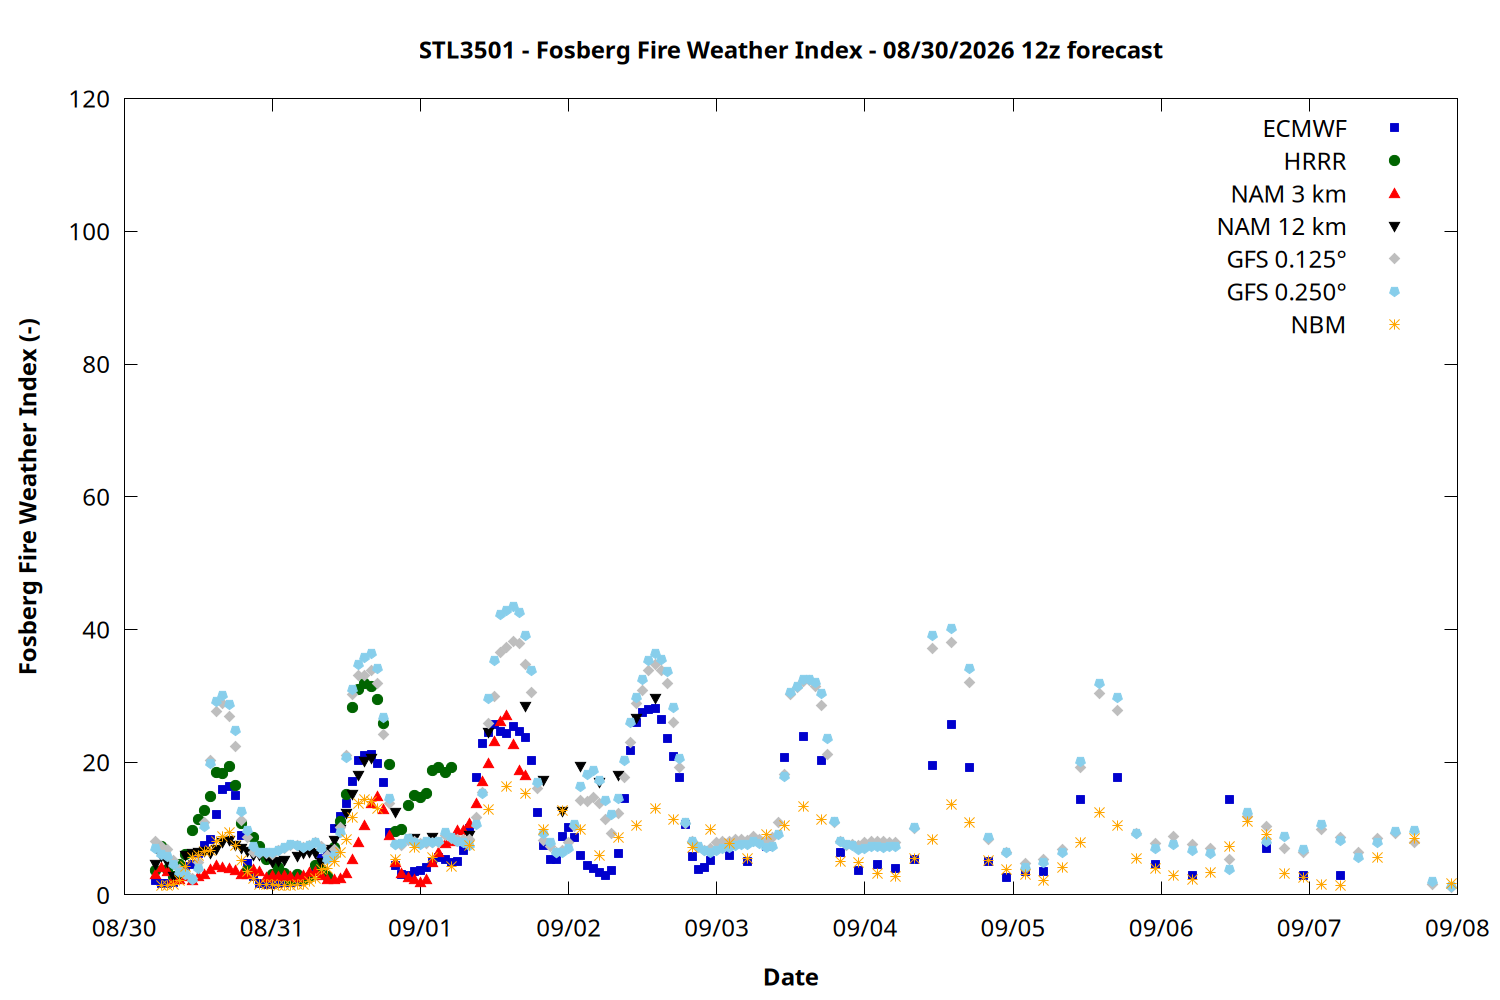Click the NAM 12 km black triangle marker
1500x1000 pixels.
click(1394, 227)
